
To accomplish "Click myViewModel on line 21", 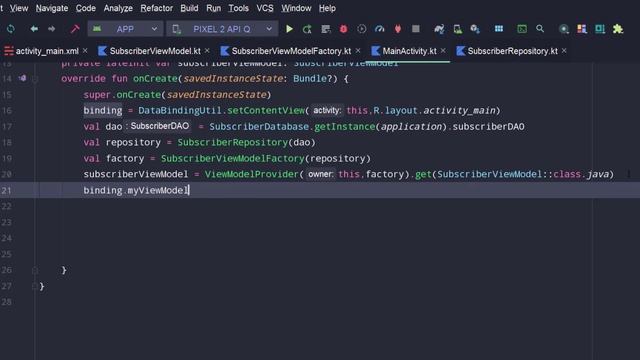I will tap(158, 190).
